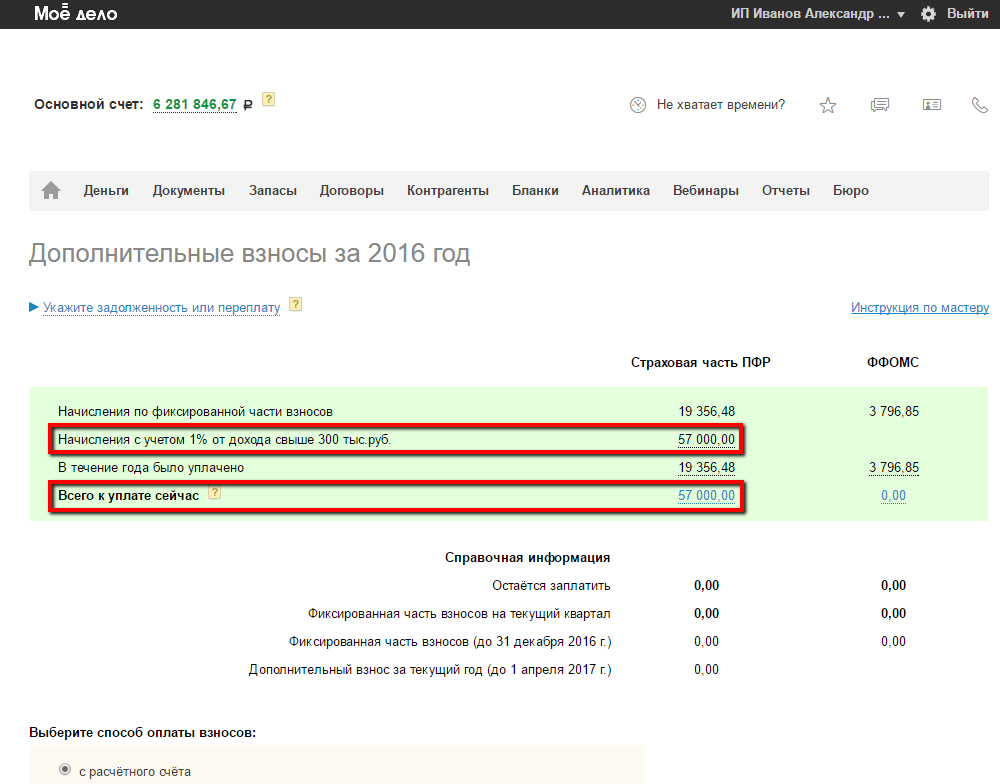Click the phone call icon
The width and height of the screenshot is (1000, 784).
[x=980, y=105]
